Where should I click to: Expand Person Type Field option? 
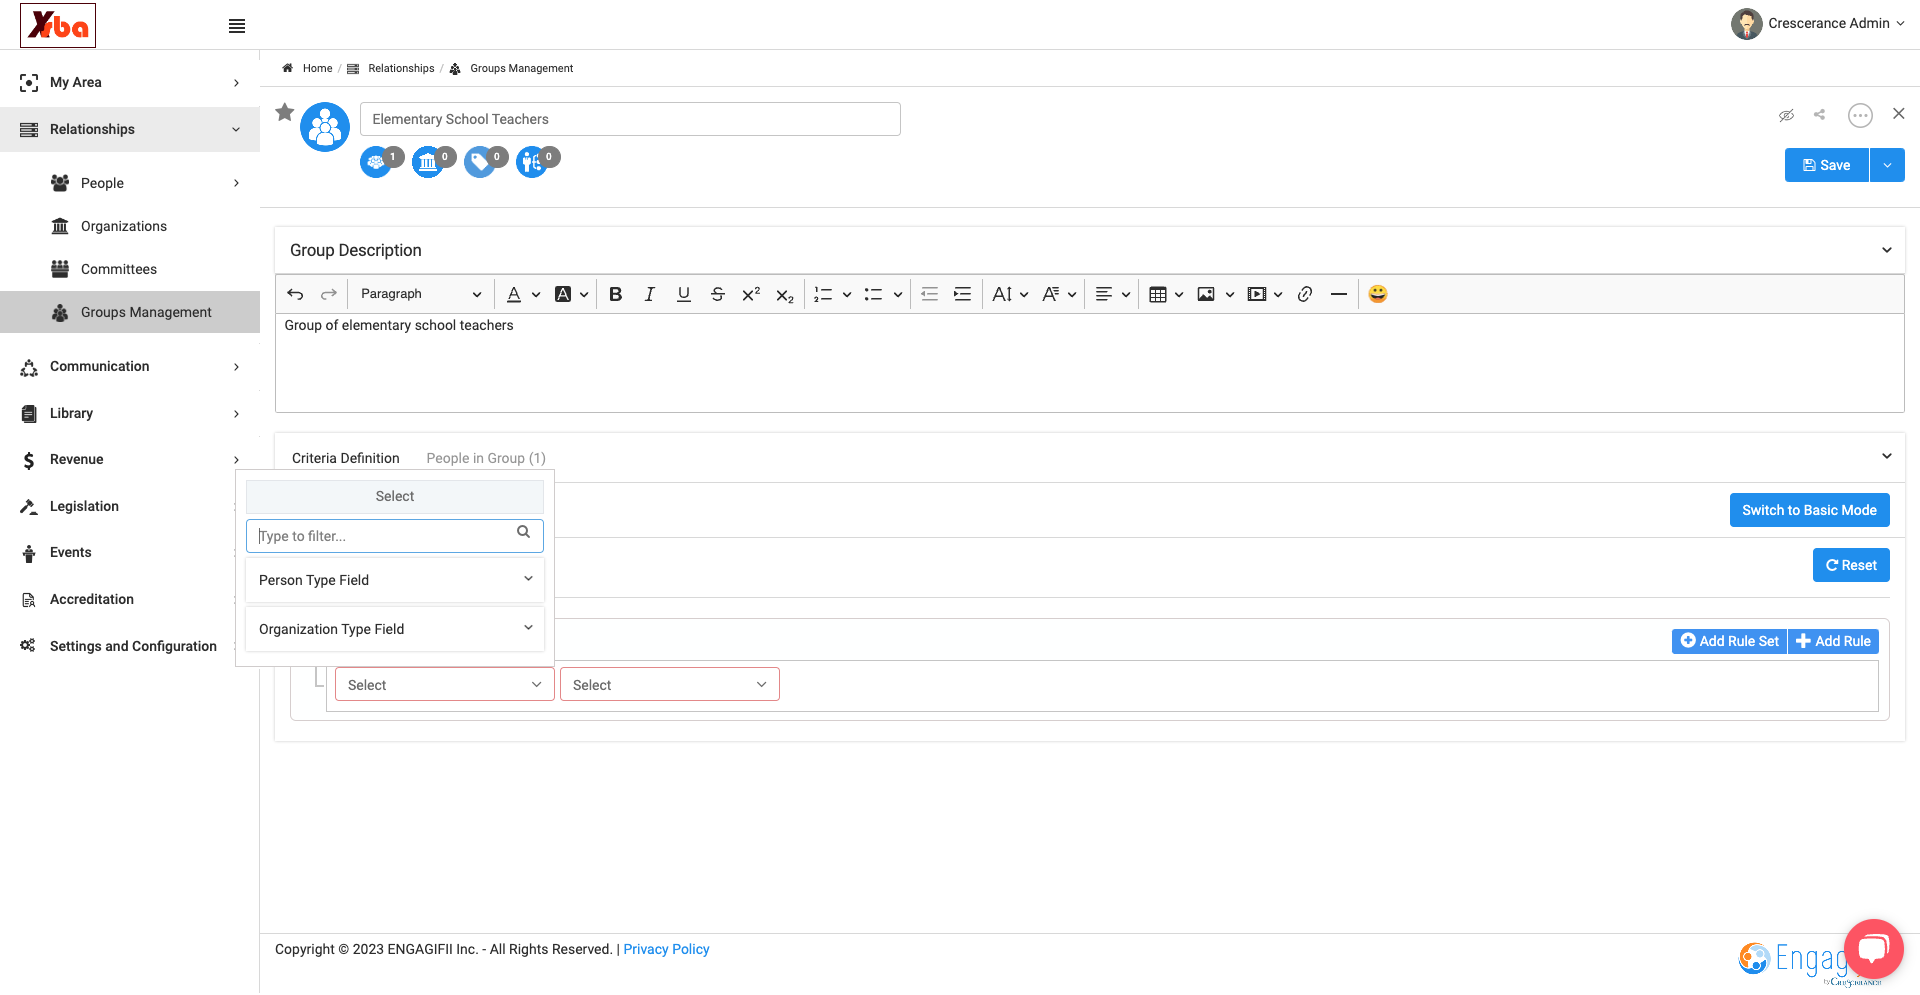coord(395,580)
